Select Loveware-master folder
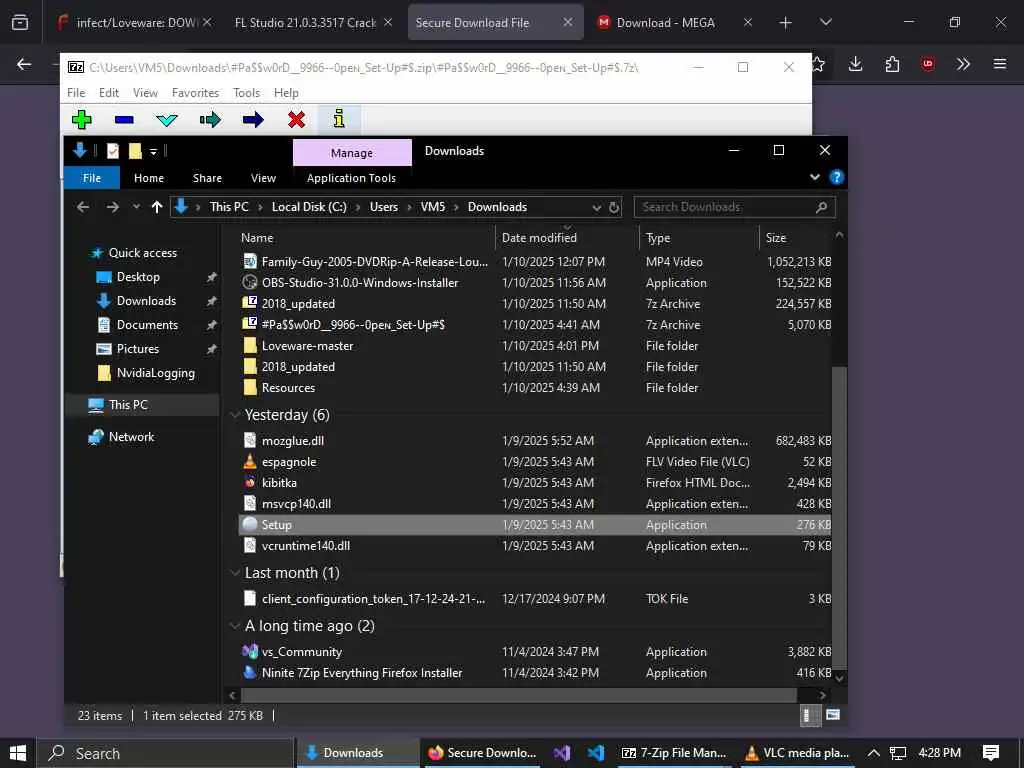The height and width of the screenshot is (768, 1024). tap(308, 346)
